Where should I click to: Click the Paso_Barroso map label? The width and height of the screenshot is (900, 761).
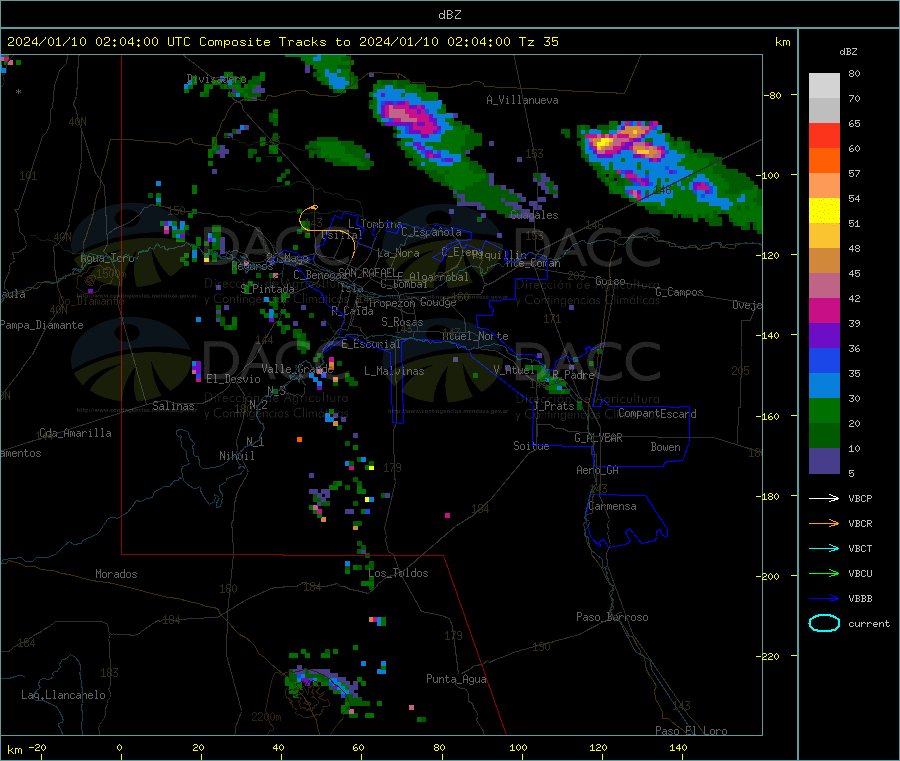[612, 617]
